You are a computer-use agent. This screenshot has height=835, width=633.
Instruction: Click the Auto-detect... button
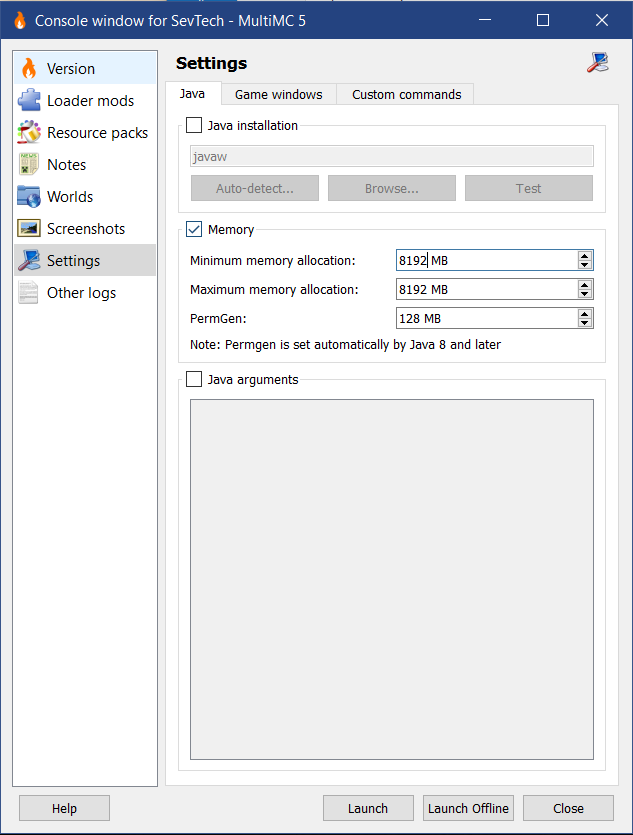pos(255,188)
